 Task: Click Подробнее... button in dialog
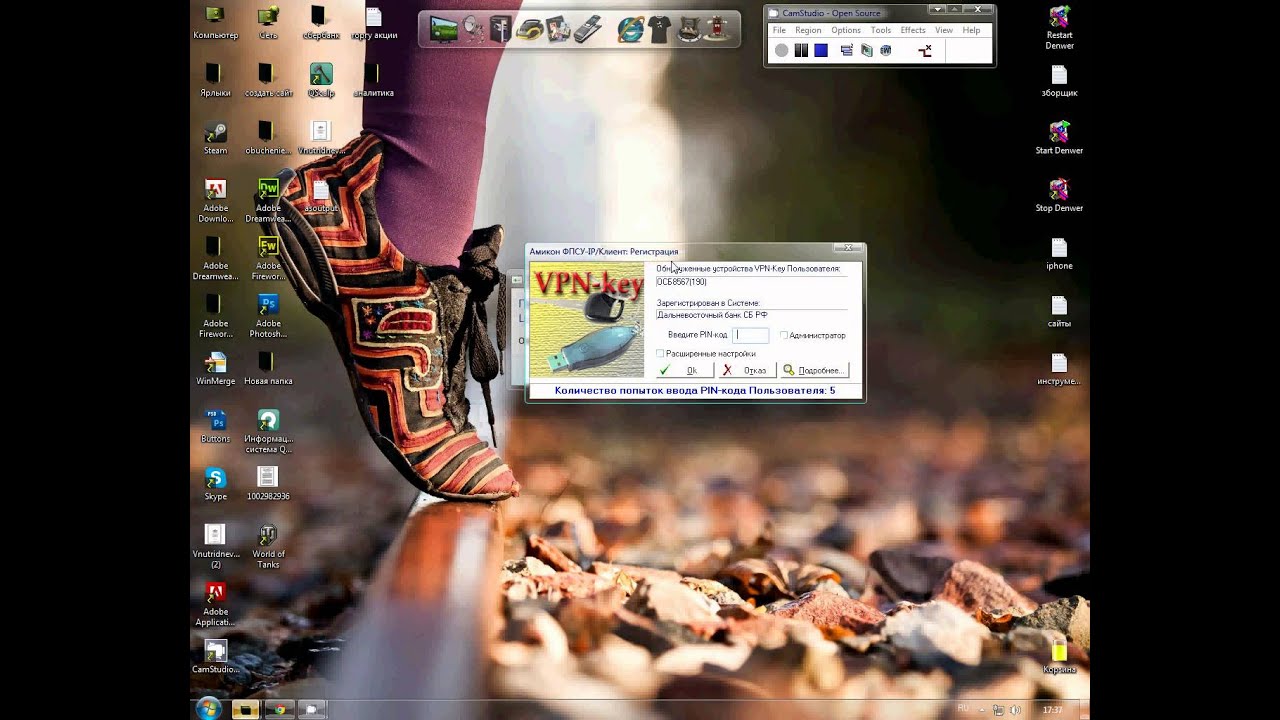click(x=815, y=370)
